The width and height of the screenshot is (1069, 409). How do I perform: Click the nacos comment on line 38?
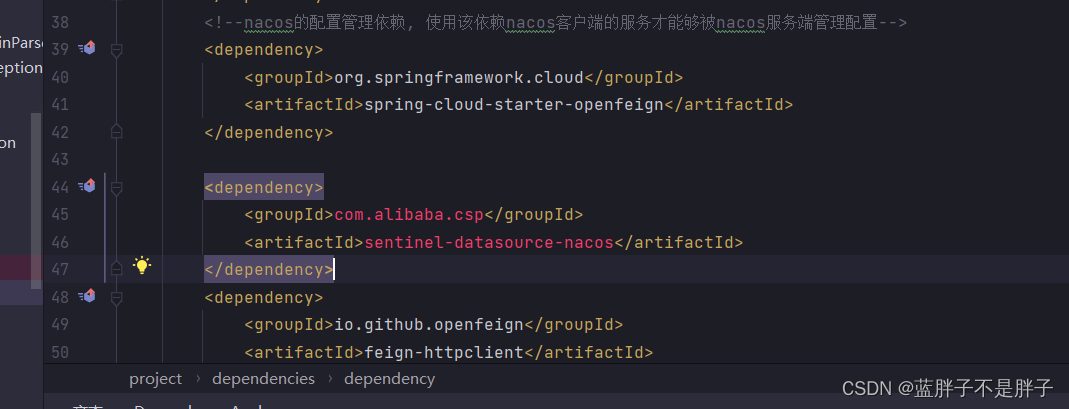point(555,23)
